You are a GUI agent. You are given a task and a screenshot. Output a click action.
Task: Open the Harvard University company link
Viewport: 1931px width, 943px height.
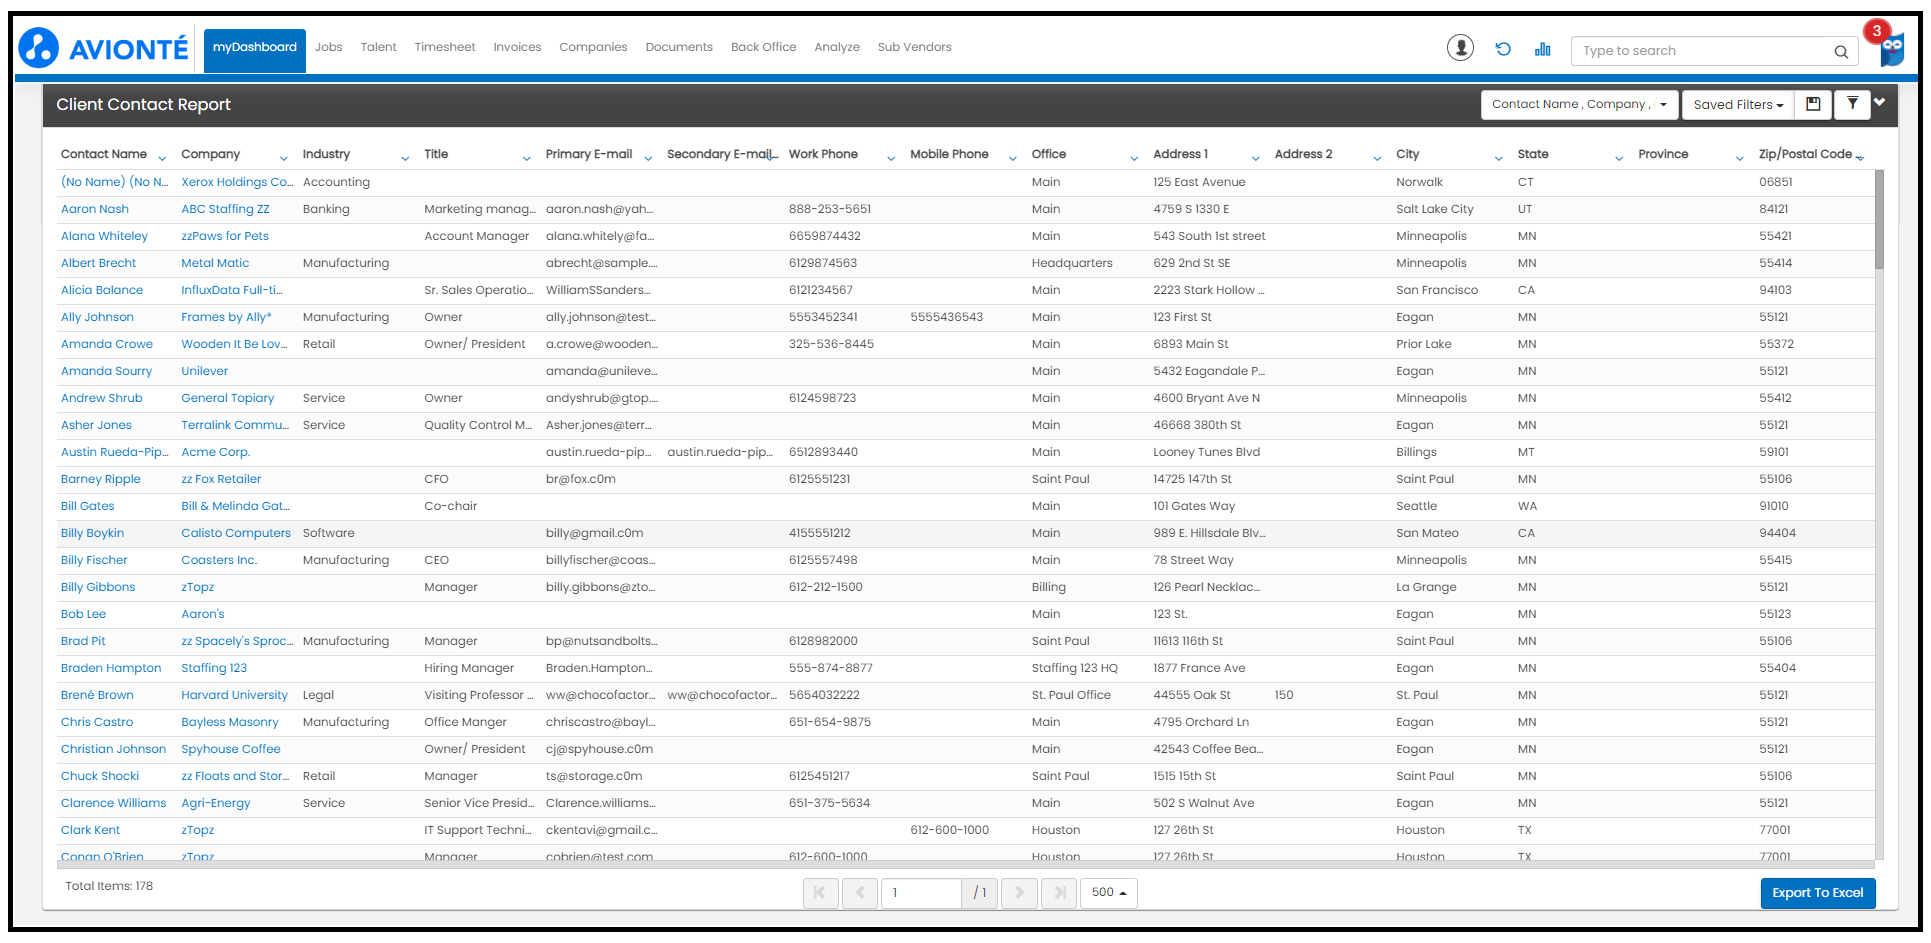[234, 695]
